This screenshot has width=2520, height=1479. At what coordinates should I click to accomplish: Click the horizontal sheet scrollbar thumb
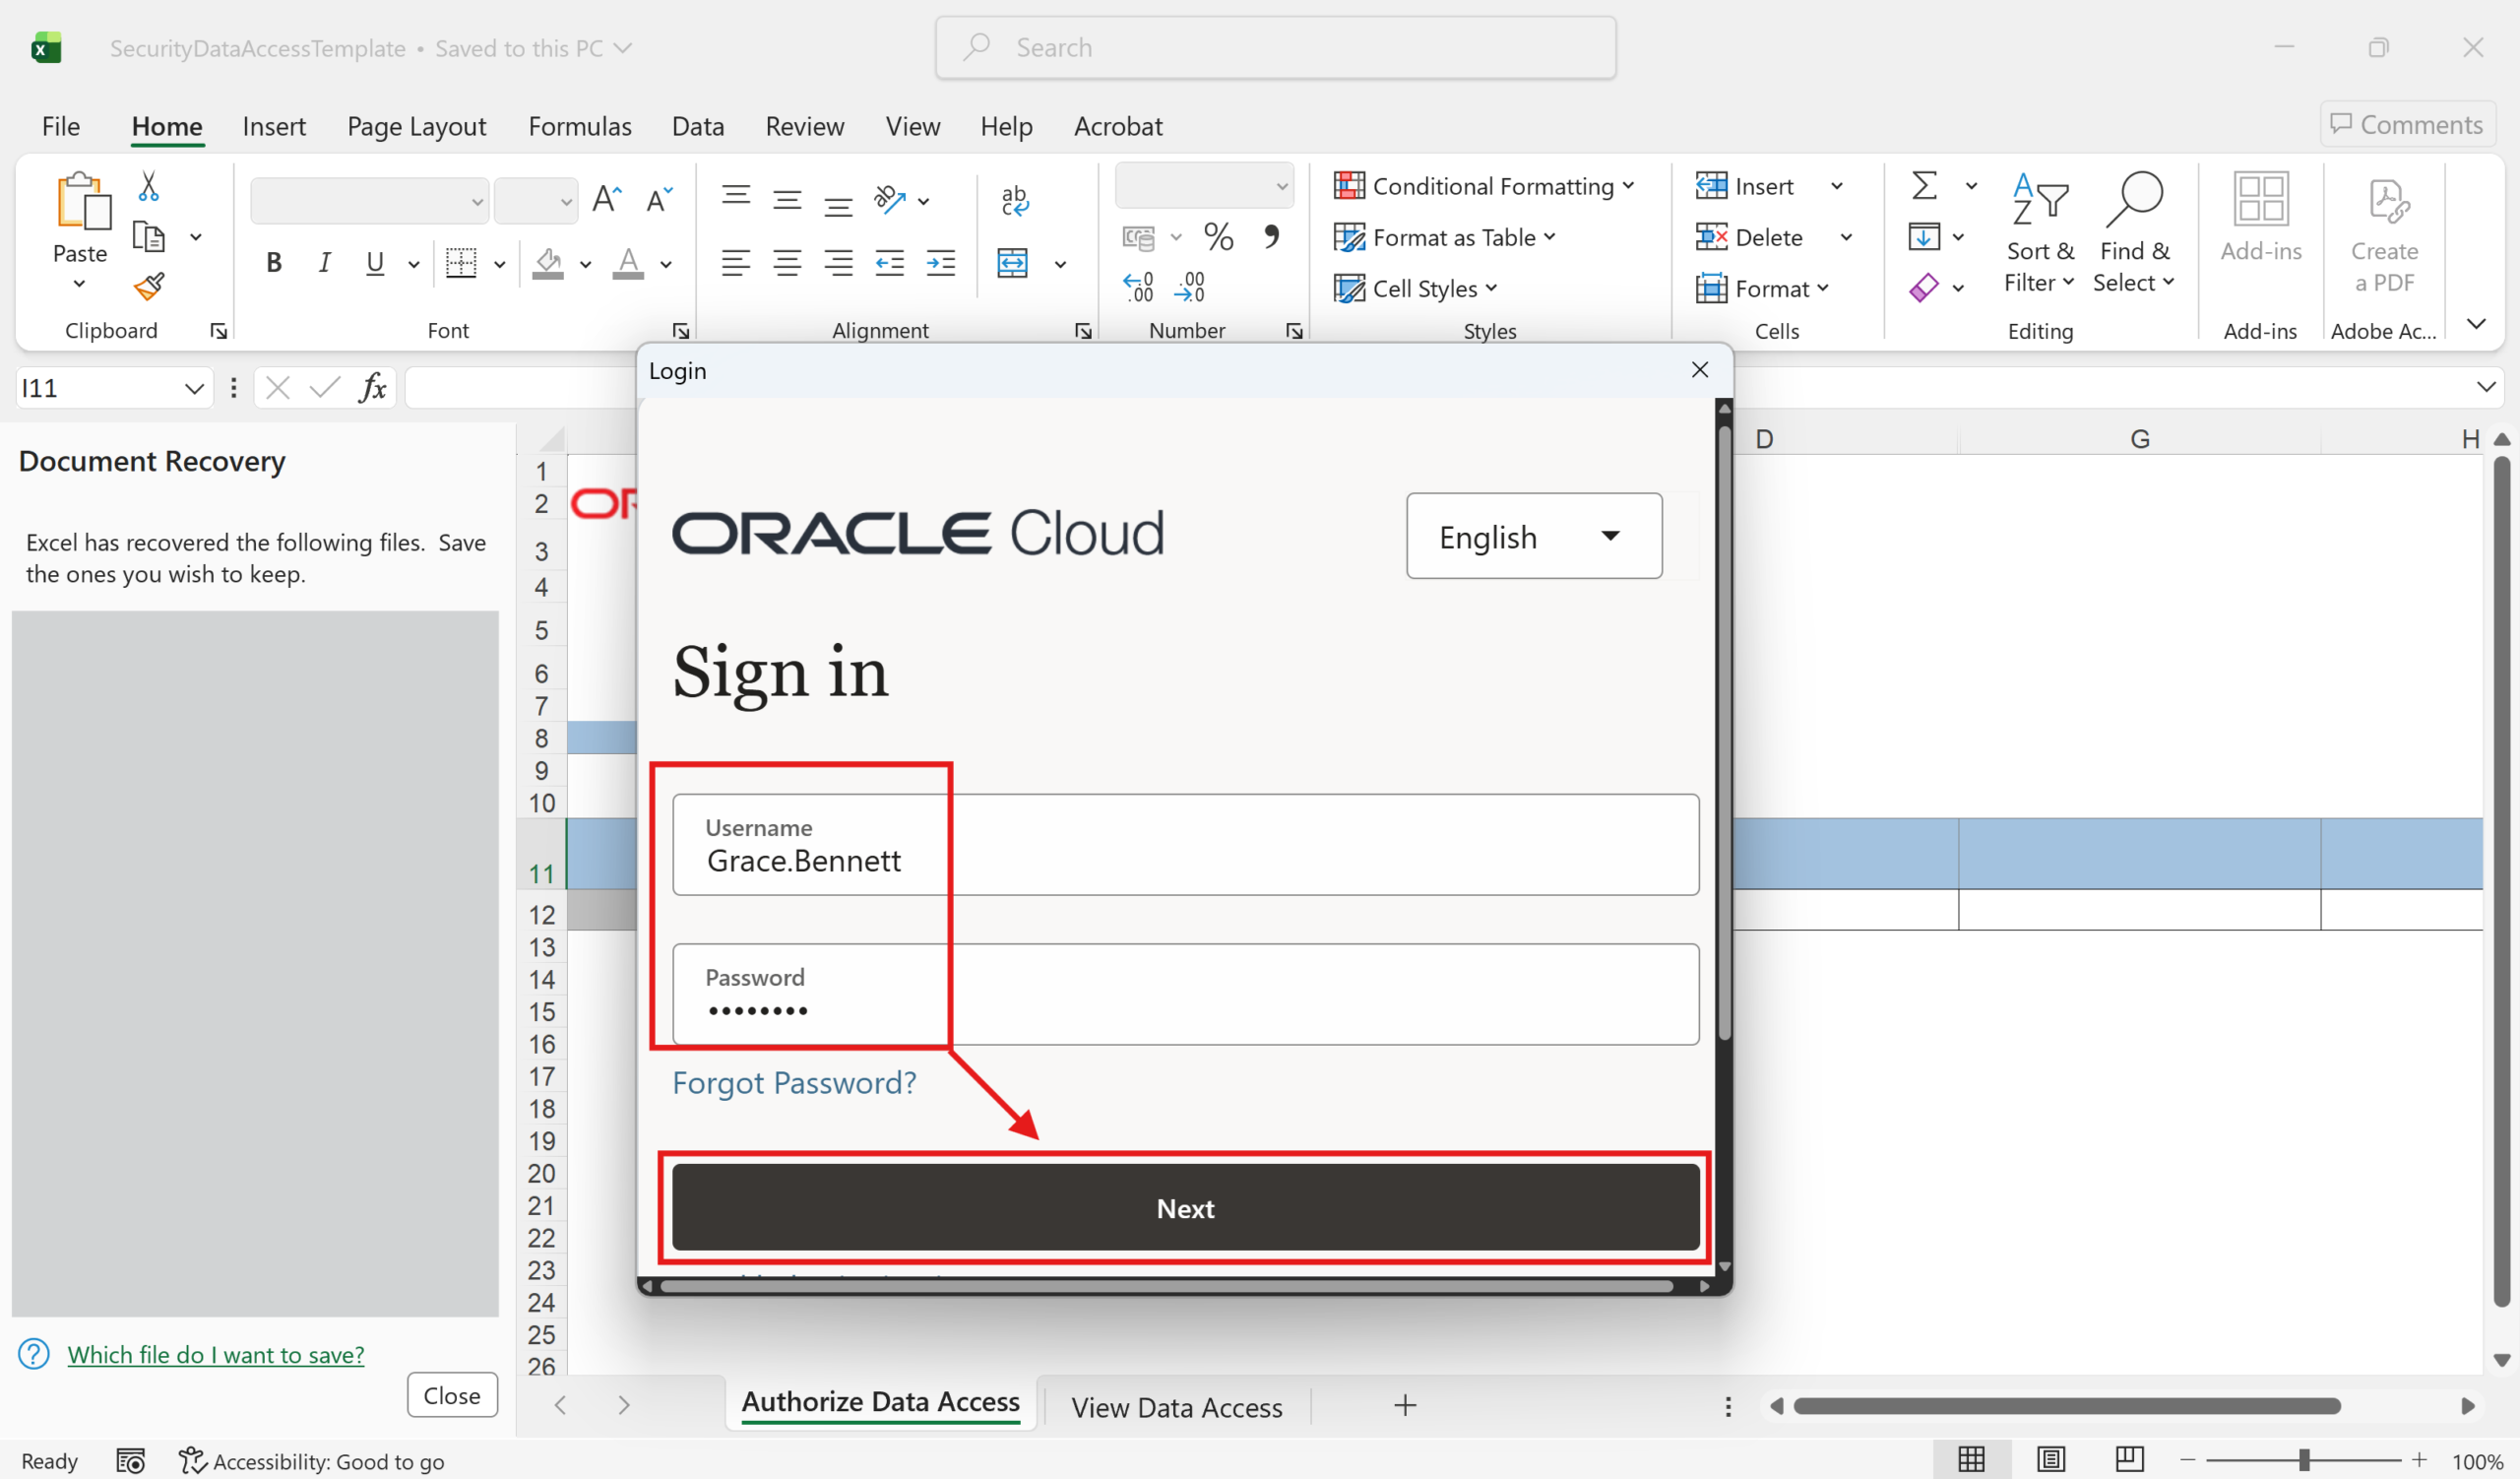point(2066,1406)
